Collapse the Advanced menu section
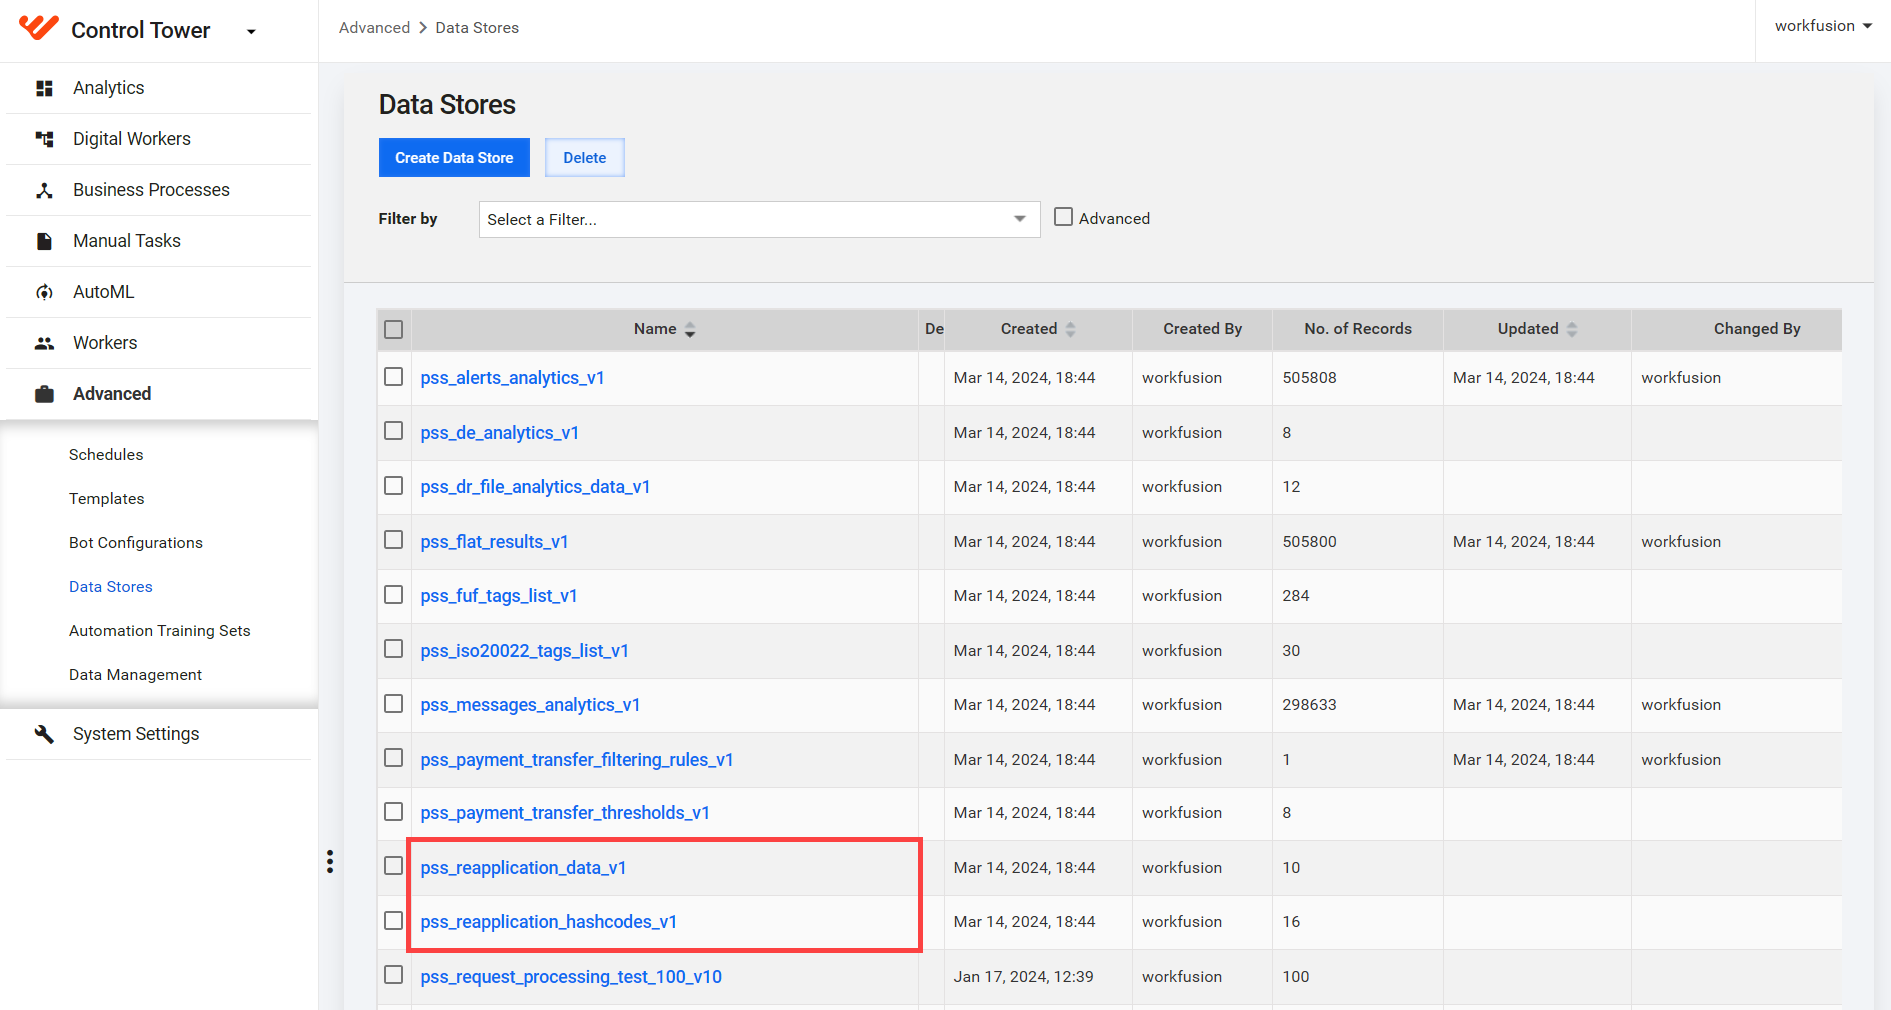Image resolution: width=1891 pixels, height=1010 pixels. point(112,394)
